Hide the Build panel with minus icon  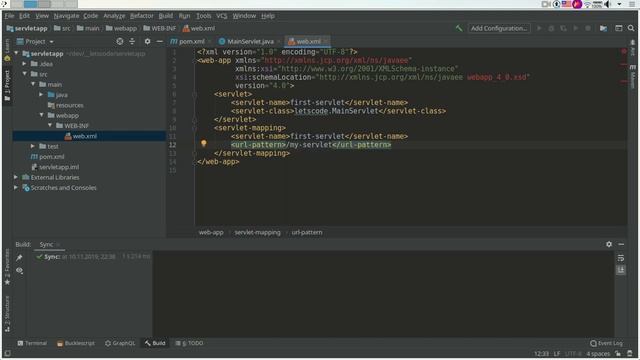pos(621,244)
